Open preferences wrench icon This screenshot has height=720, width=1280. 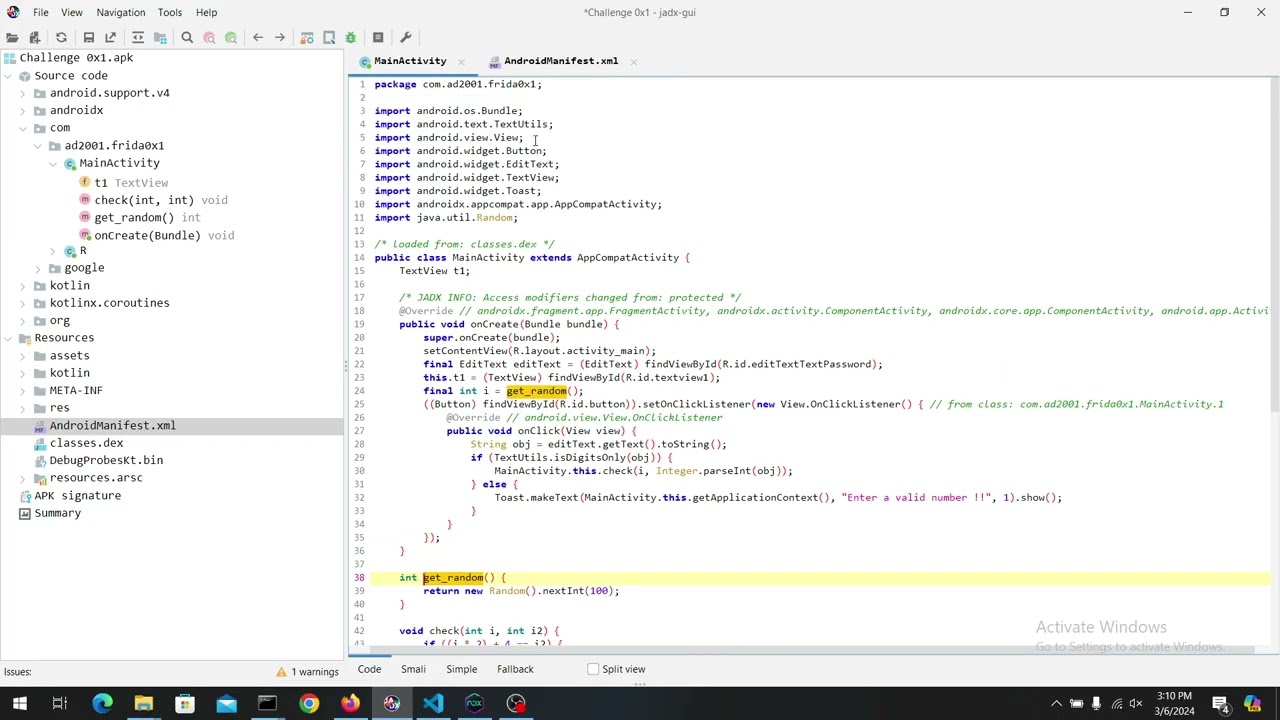[x=405, y=38]
